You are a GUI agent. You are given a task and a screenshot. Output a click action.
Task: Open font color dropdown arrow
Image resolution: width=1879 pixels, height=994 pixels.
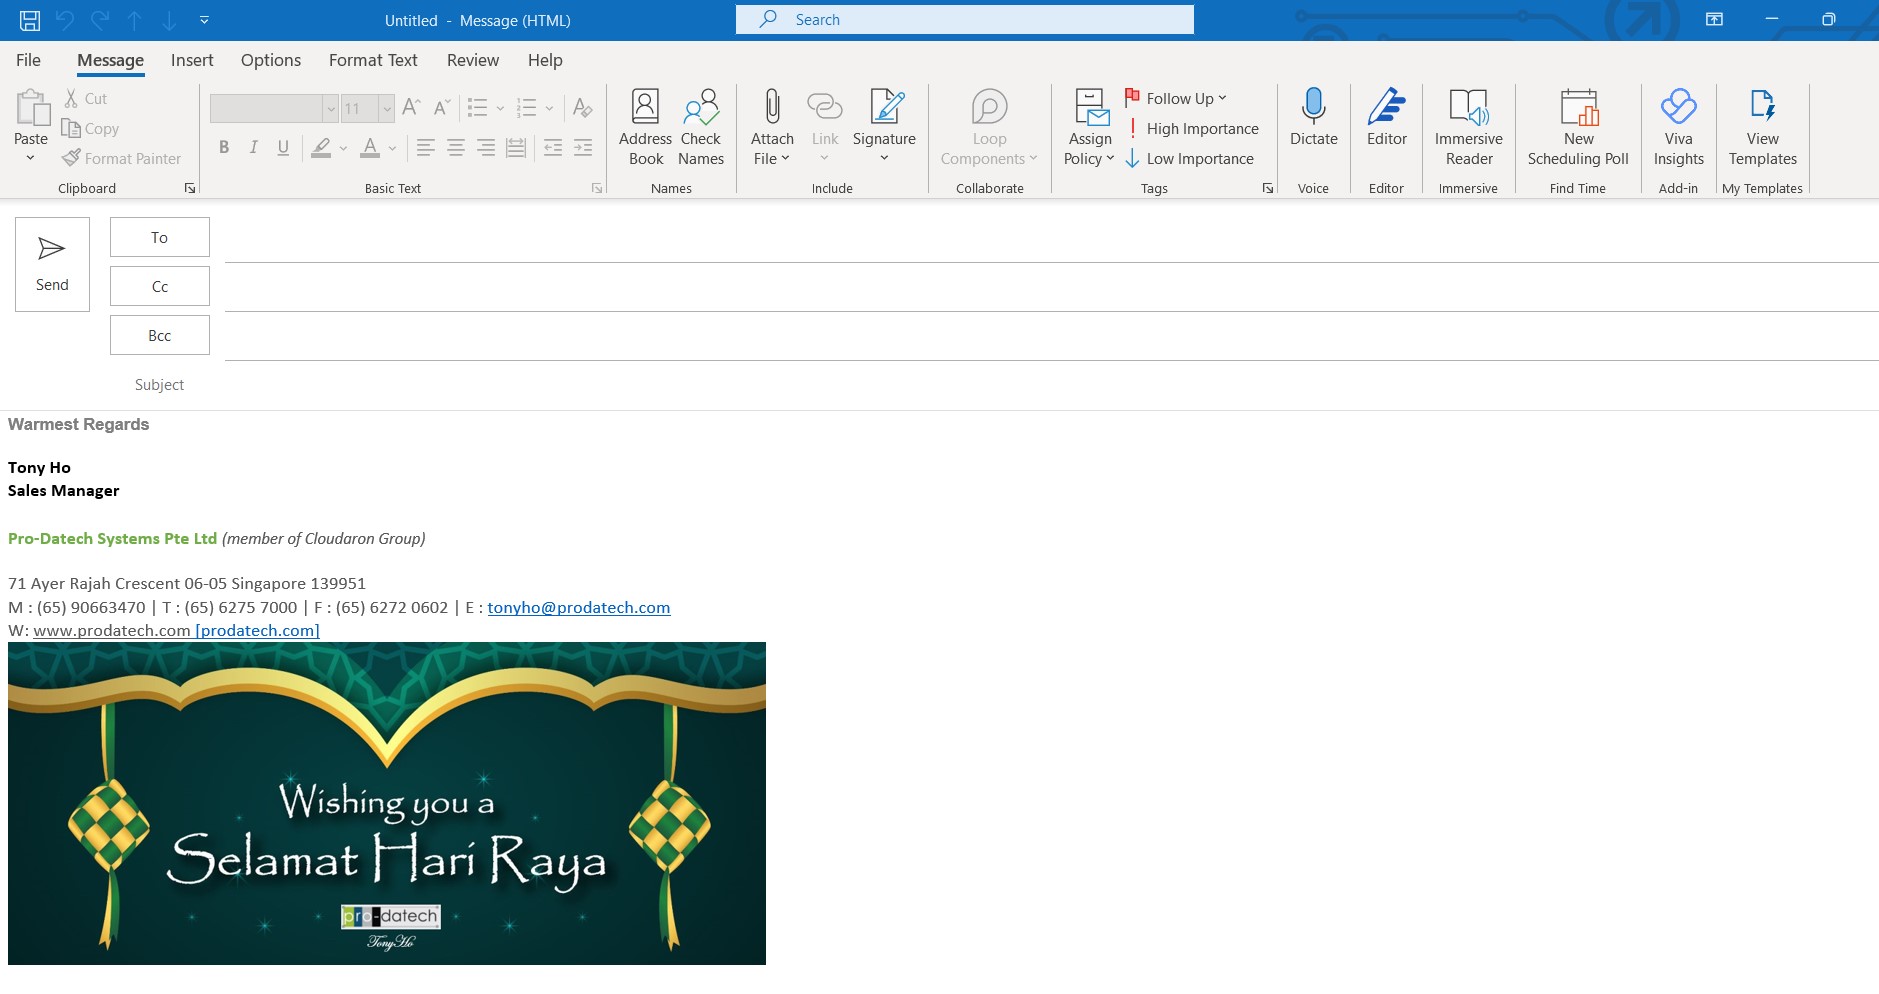pyautogui.click(x=393, y=148)
